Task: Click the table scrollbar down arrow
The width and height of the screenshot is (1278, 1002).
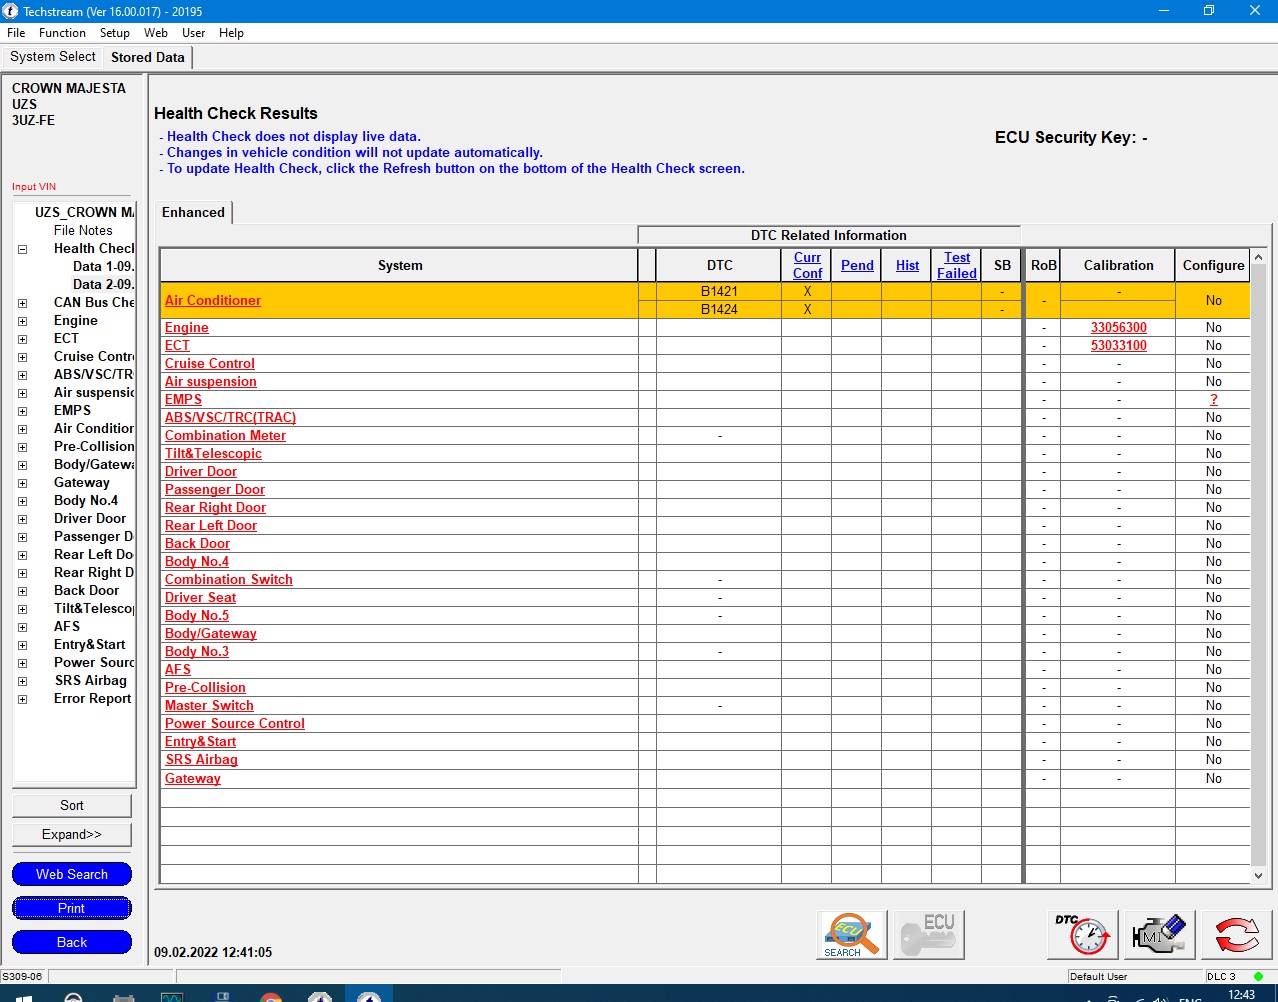Action: (x=1258, y=875)
